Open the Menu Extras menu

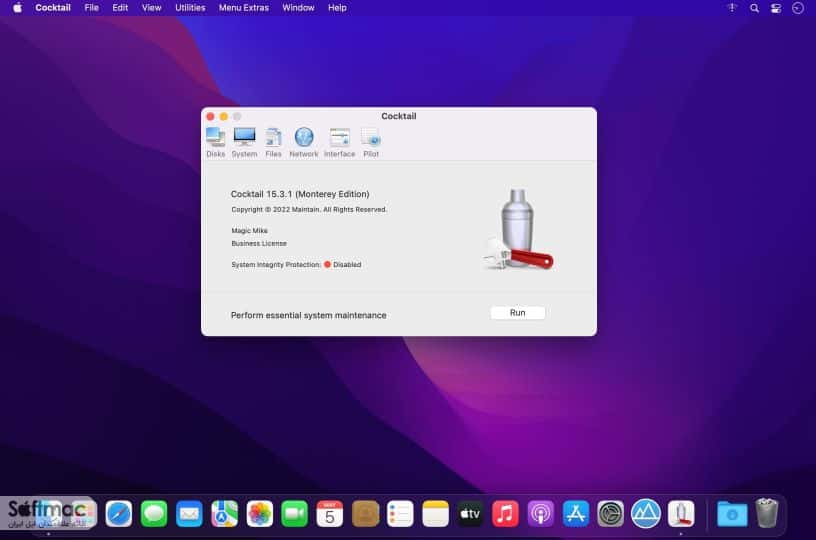[244, 8]
